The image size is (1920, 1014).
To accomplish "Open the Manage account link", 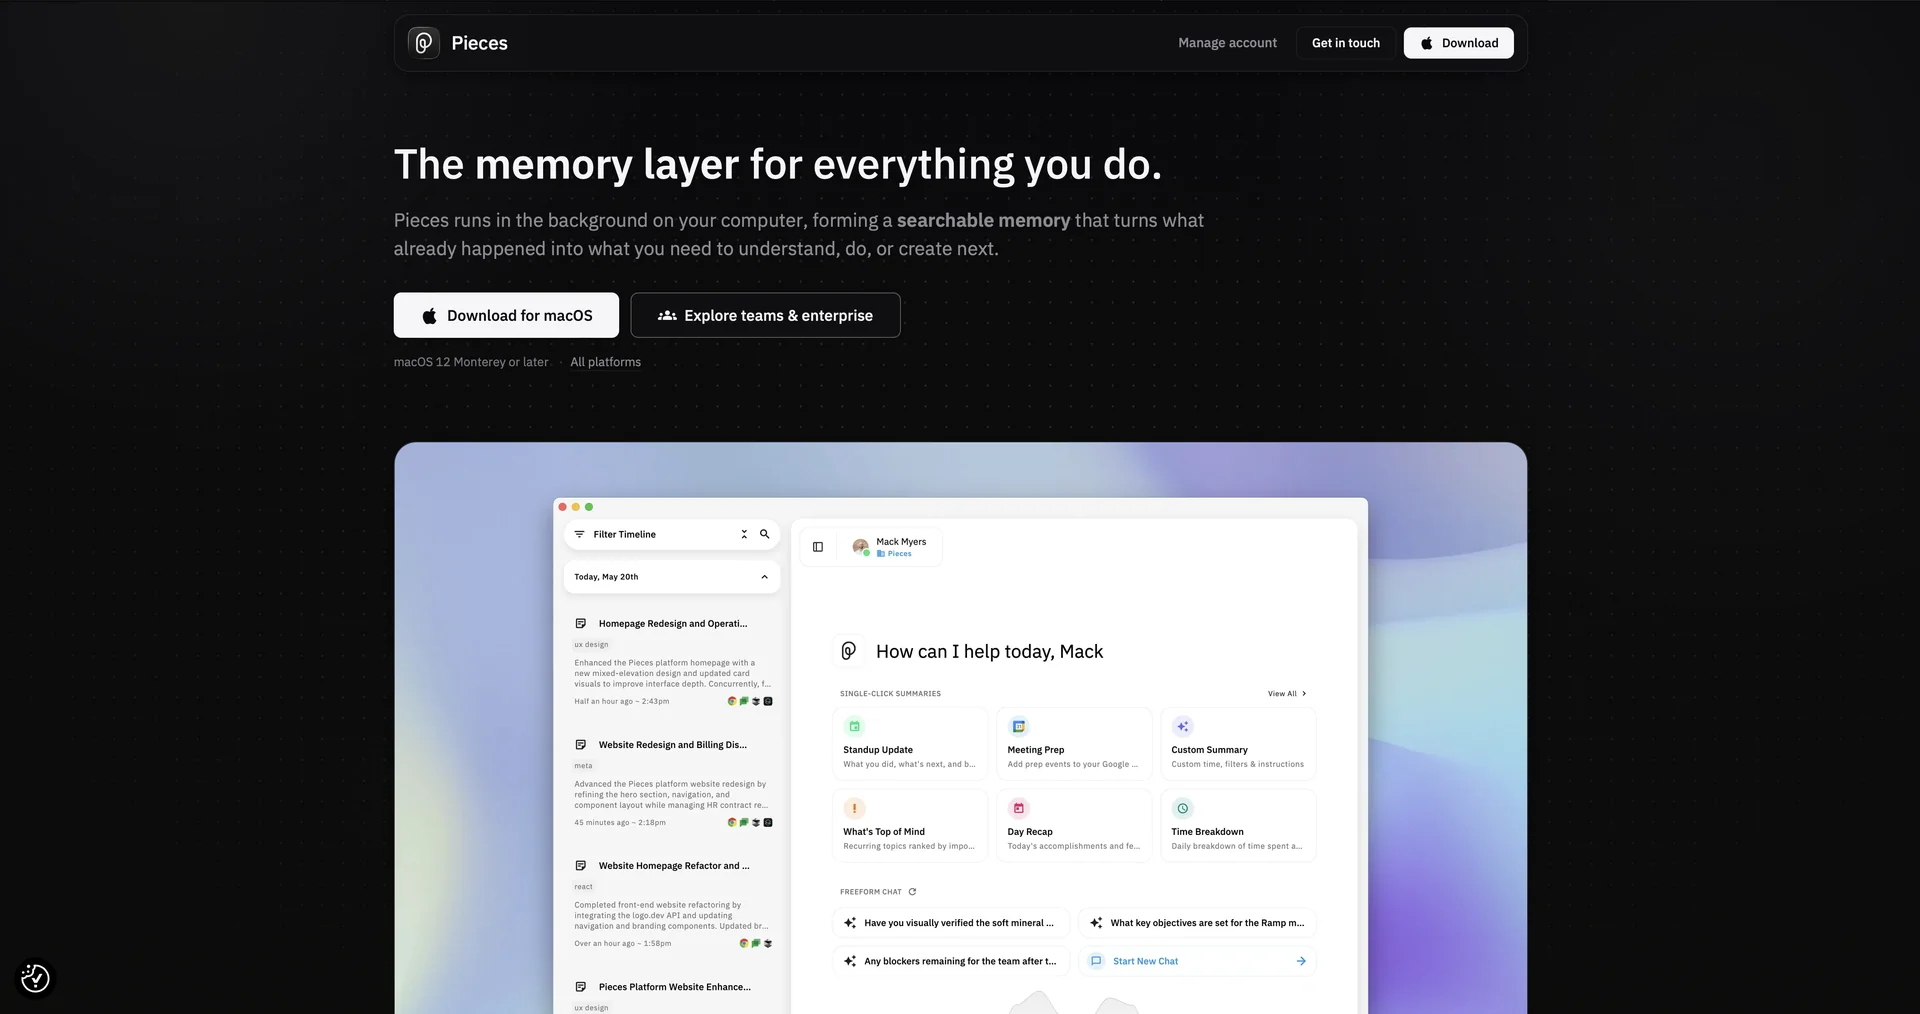I will [x=1227, y=43].
